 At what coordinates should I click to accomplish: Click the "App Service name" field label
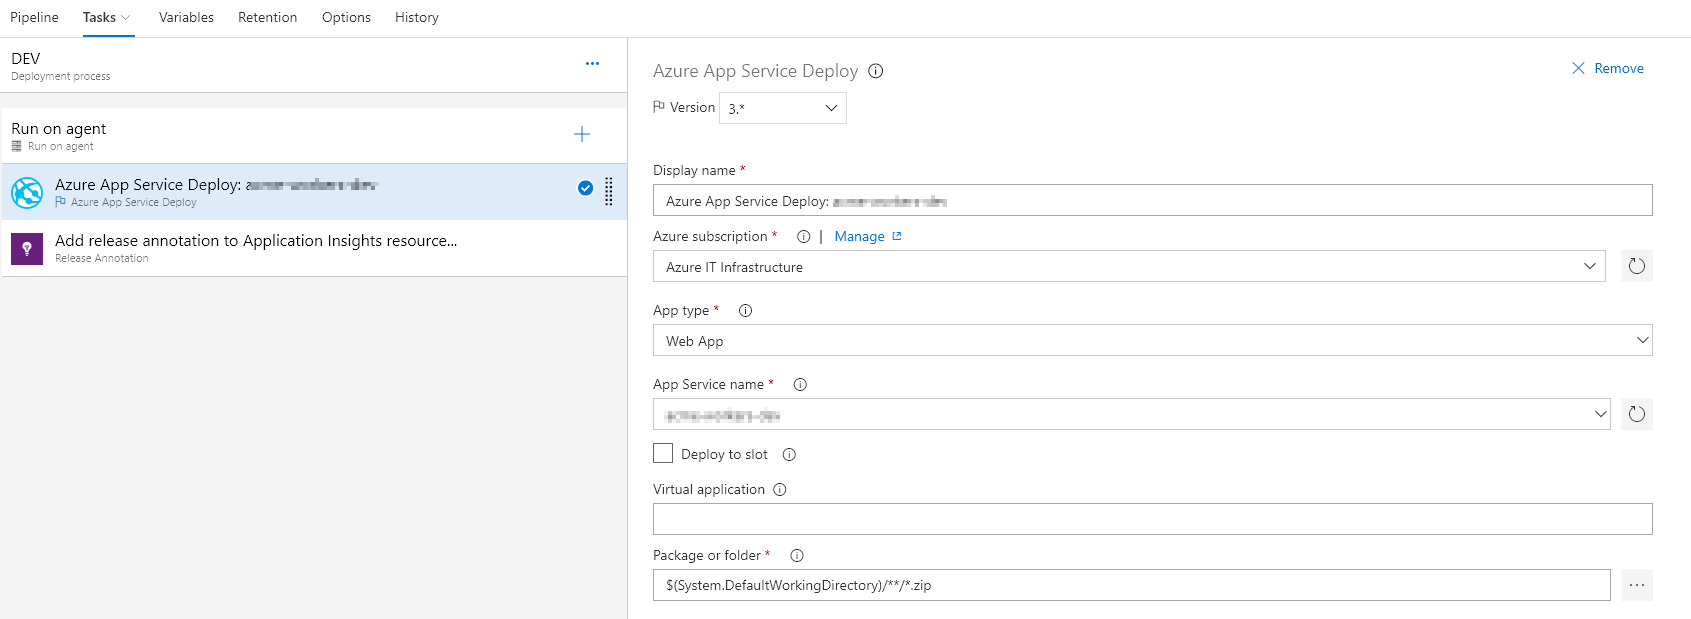pos(708,385)
